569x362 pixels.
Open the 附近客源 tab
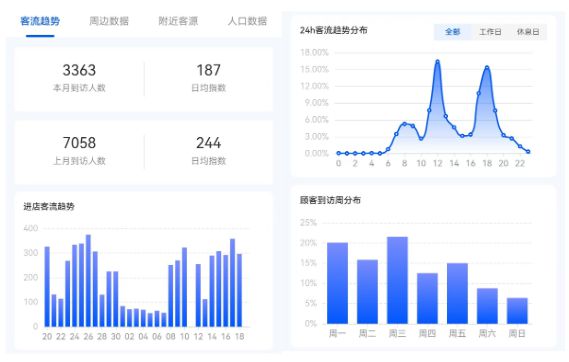click(x=178, y=21)
